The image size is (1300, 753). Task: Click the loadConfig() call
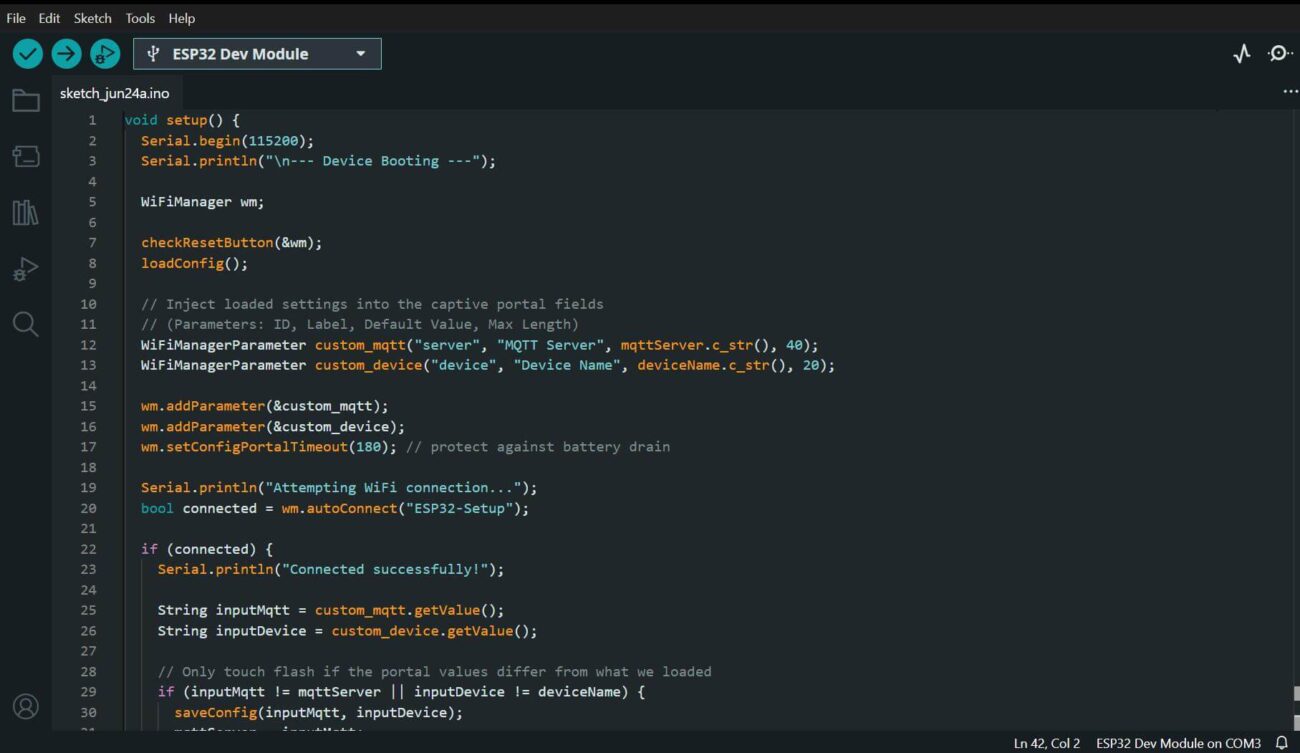click(x=194, y=263)
